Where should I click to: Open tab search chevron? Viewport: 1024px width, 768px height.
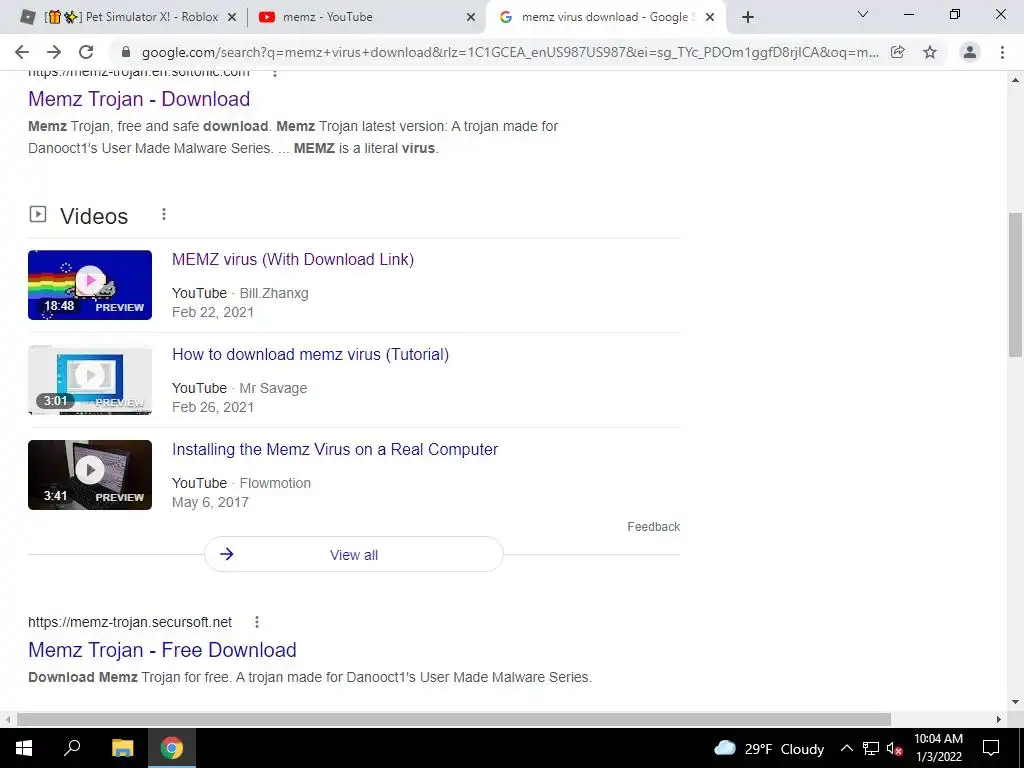pos(863,14)
